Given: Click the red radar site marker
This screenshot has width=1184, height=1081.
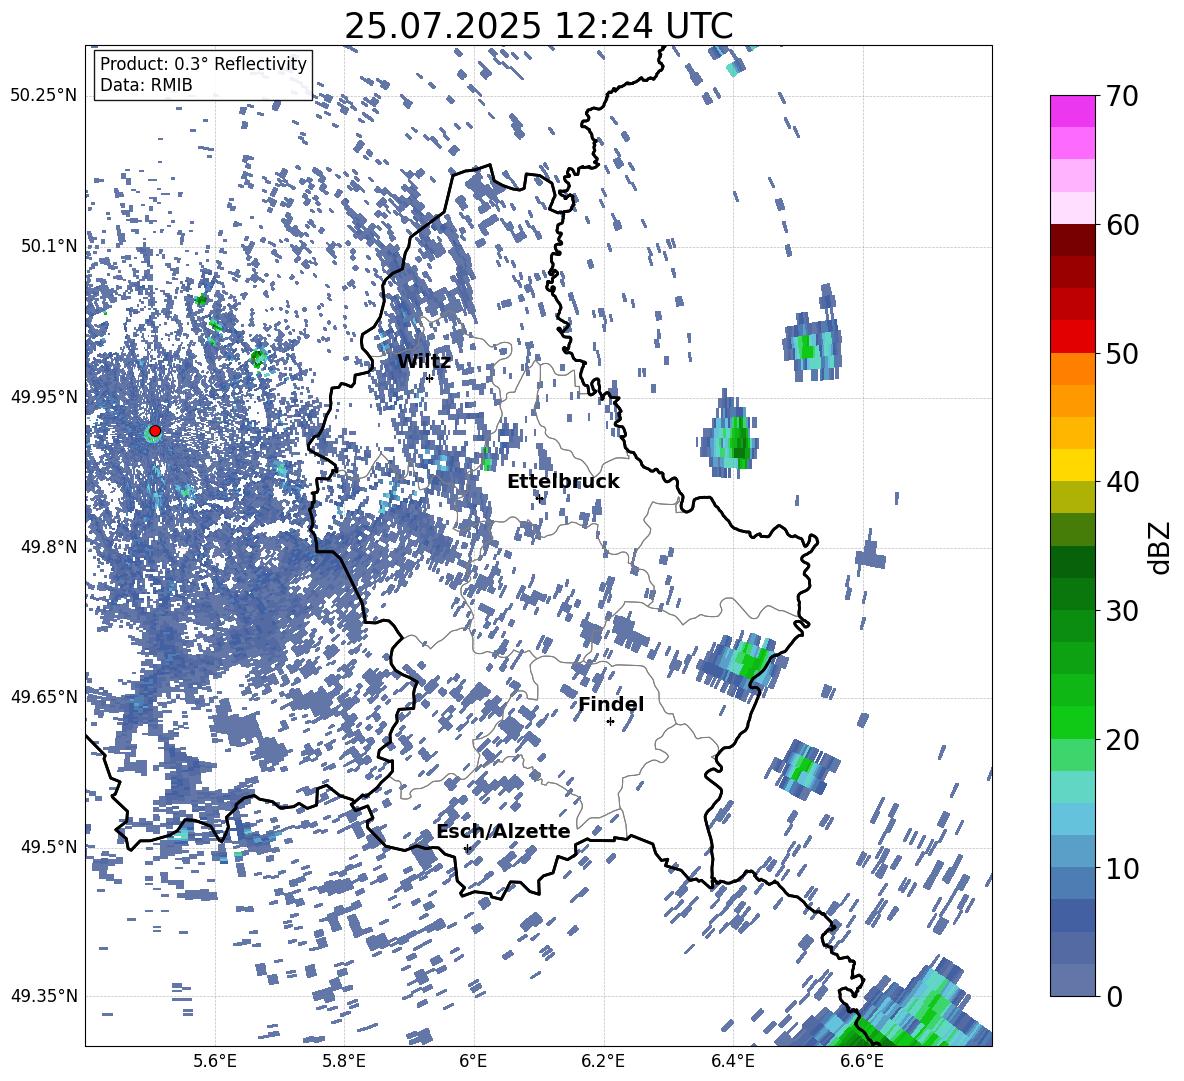Looking at the screenshot, I should point(155,431).
